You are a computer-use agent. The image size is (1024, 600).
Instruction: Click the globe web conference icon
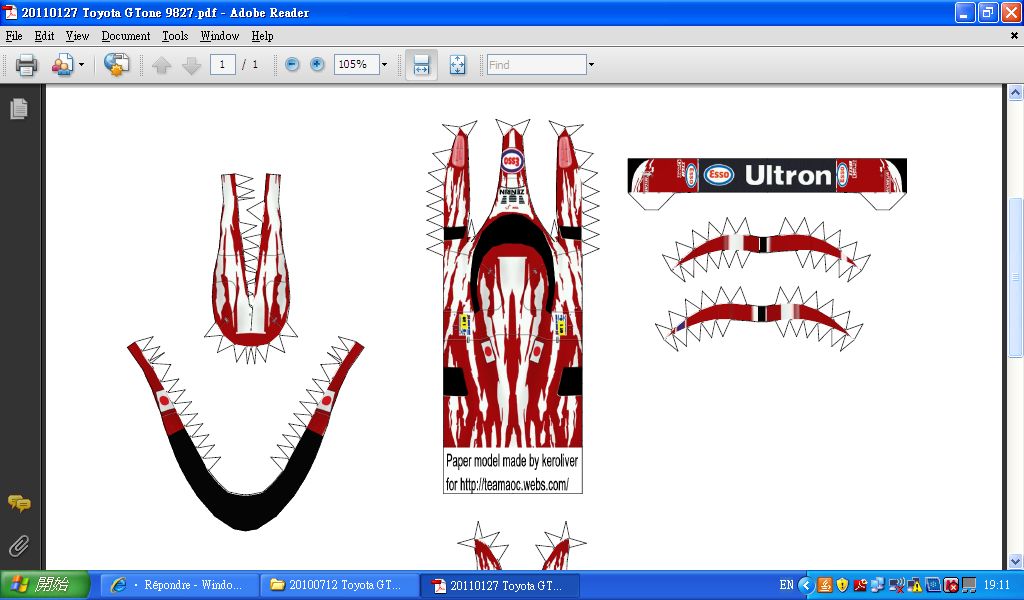tap(117, 65)
